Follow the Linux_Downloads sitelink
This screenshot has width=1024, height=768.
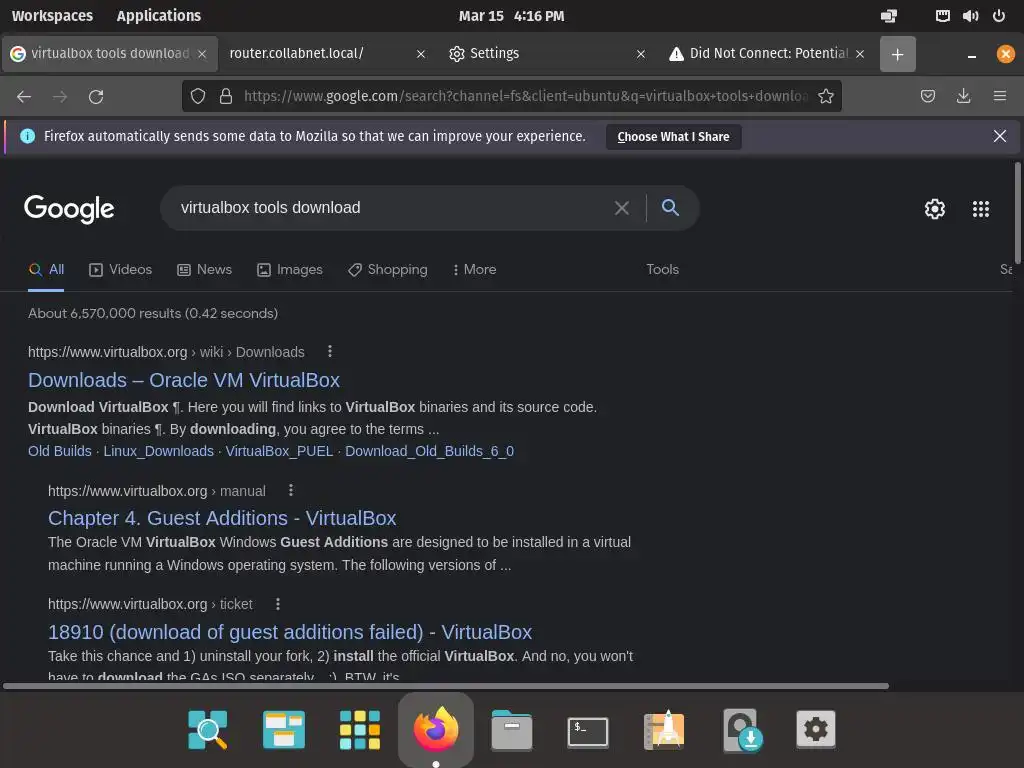coord(159,451)
